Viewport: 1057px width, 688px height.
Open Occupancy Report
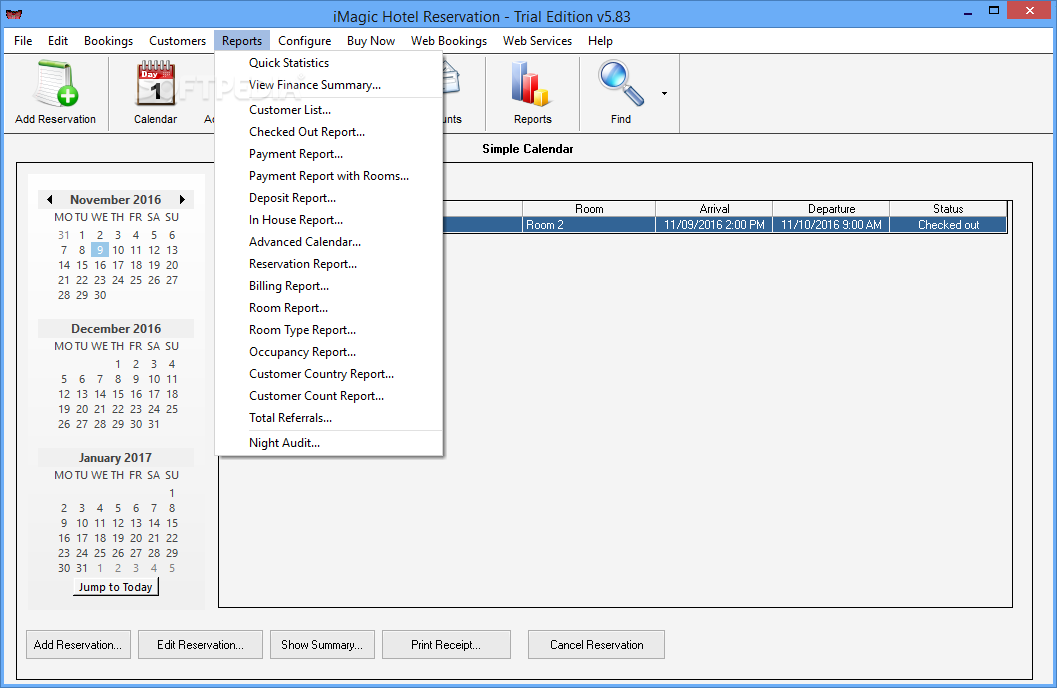[329, 352]
